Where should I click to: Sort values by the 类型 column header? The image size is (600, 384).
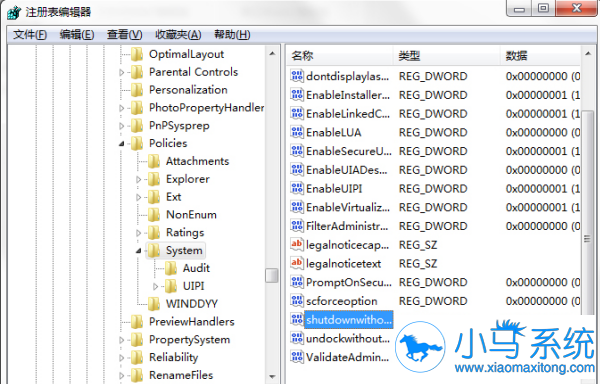point(447,56)
